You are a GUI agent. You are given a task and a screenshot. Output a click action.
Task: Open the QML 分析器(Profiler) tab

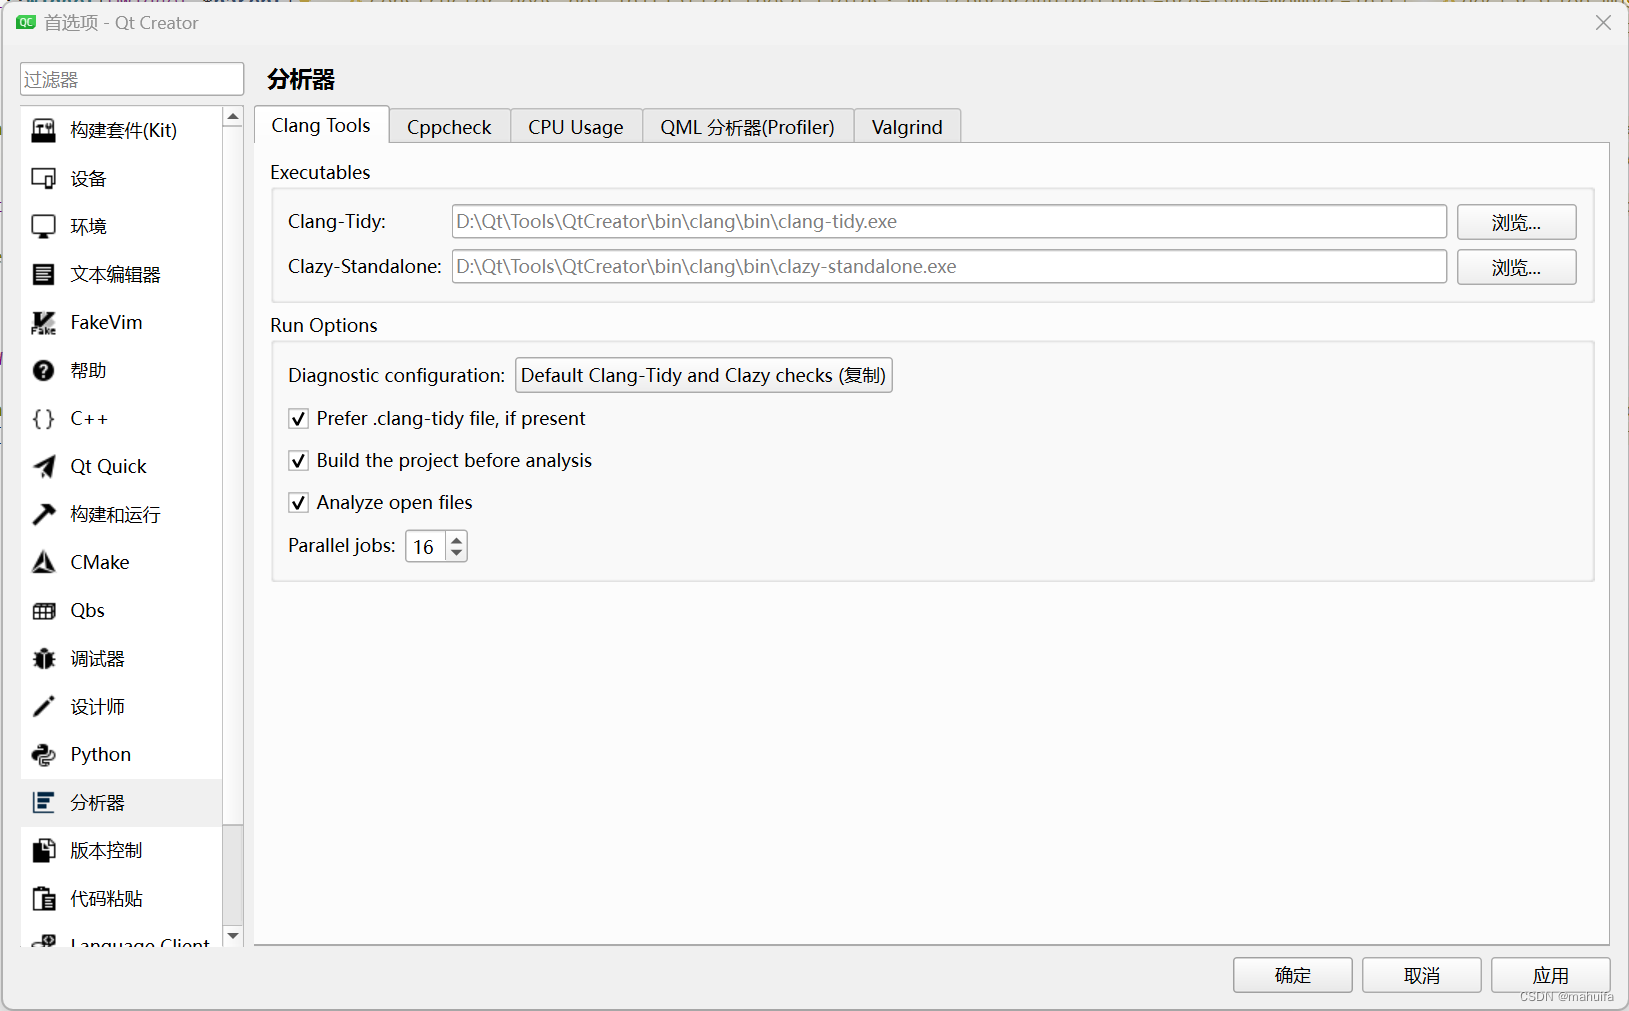(x=747, y=127)
